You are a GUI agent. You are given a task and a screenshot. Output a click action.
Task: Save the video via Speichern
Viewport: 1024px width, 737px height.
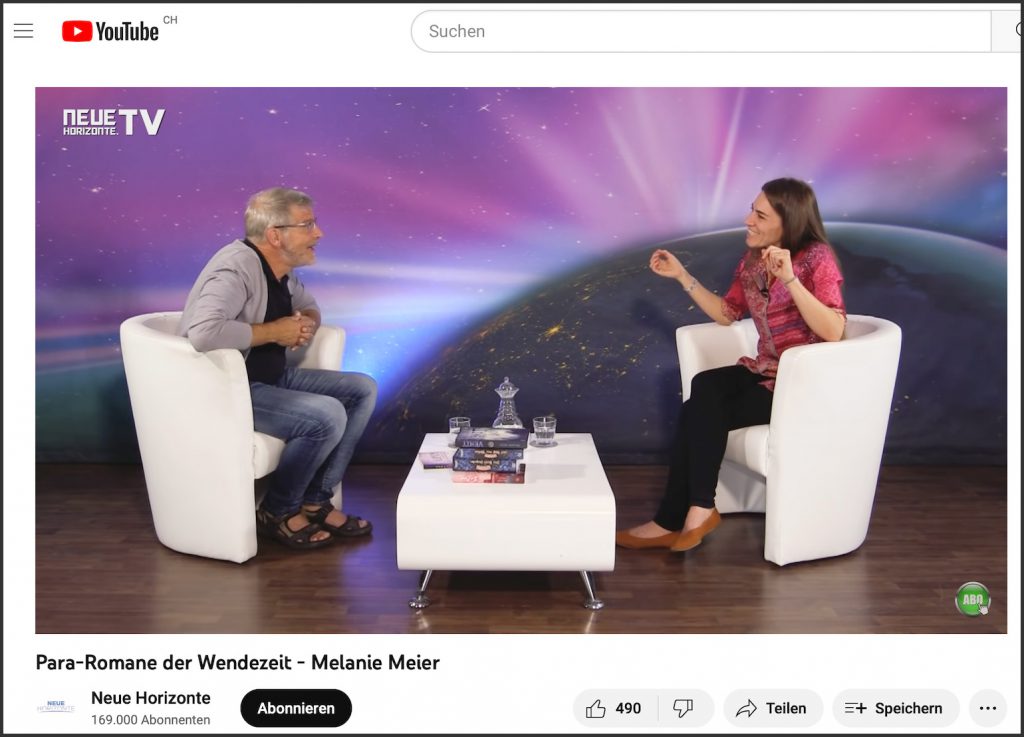click(895, 708)
